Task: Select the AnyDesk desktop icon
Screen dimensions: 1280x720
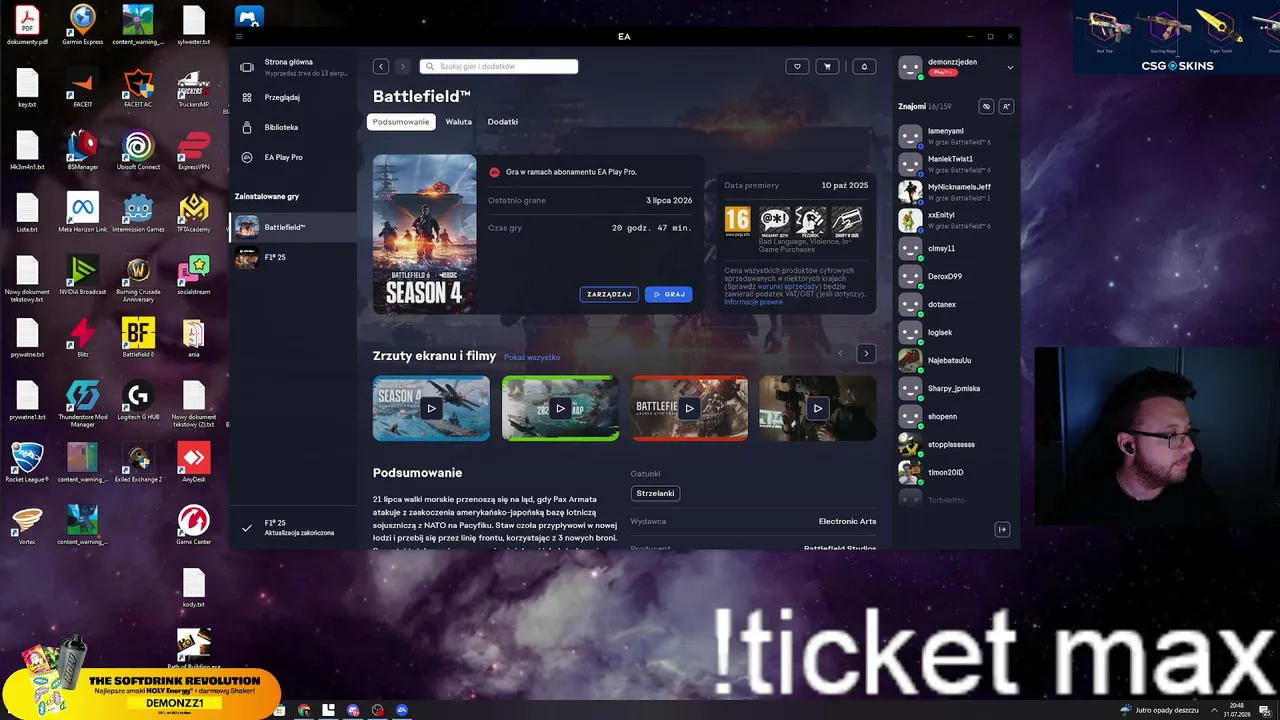Action: [x=194, y=462]
